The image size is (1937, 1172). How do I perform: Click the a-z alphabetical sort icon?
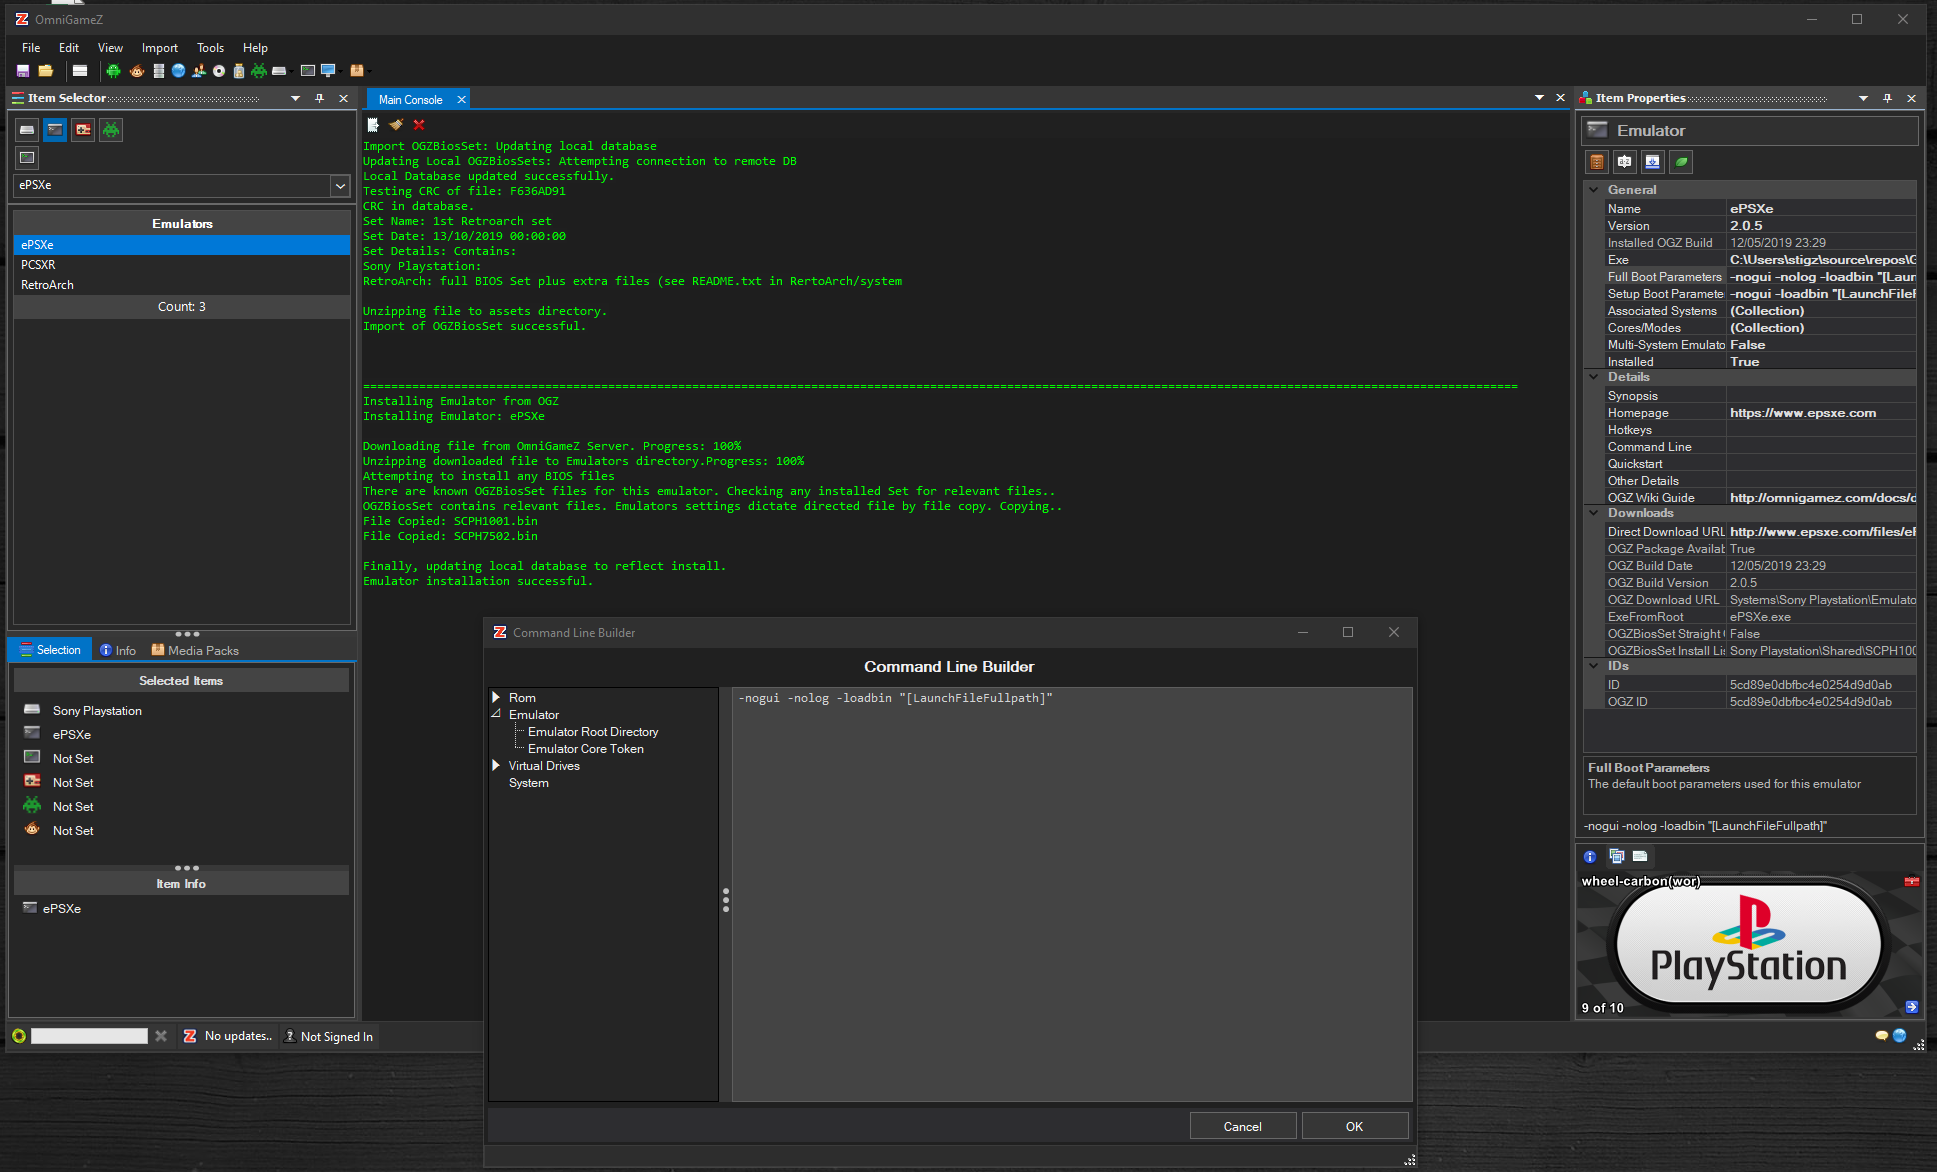[x=1625, y=162]
